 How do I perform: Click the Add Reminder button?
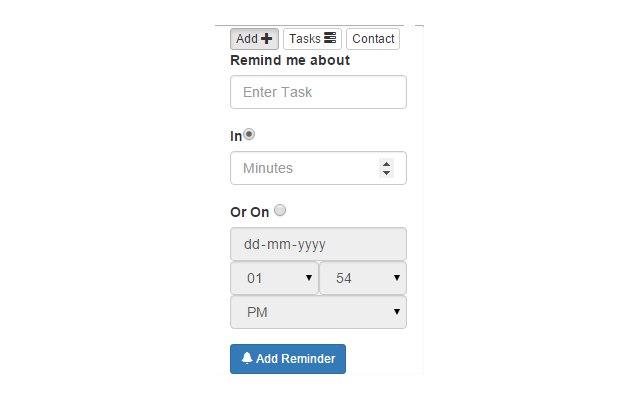click(288, 359)
